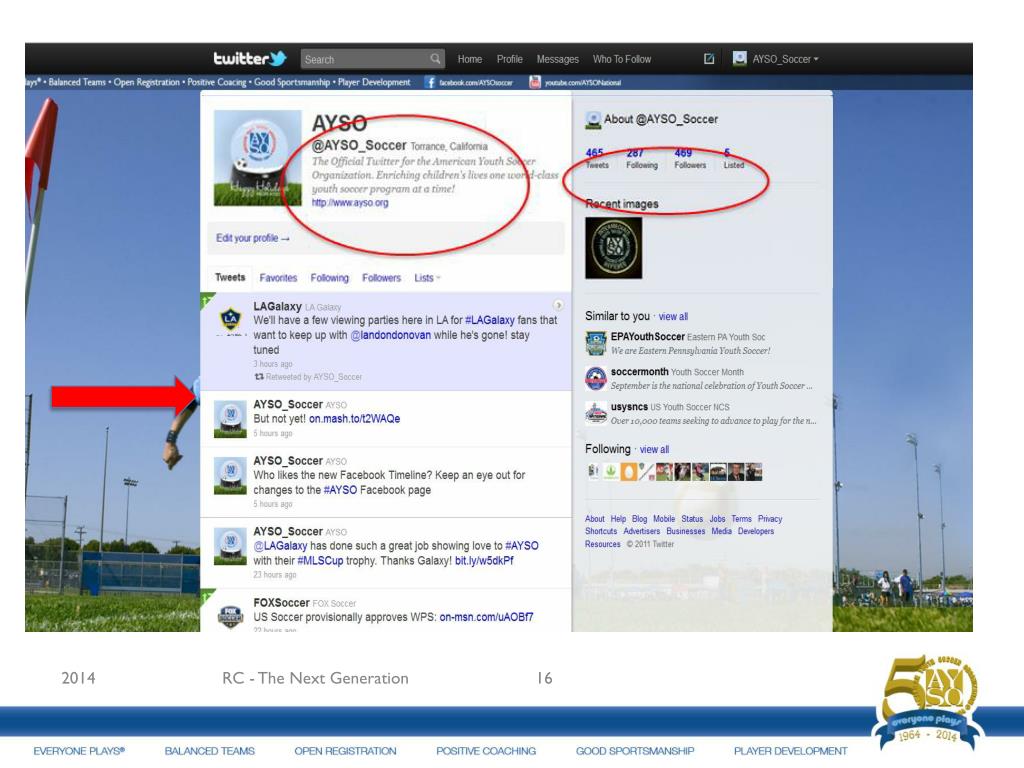Click avatar beside 'But not yet!' tweet
This screenshot has height=768, width=1024.
(x=230, y=418)
